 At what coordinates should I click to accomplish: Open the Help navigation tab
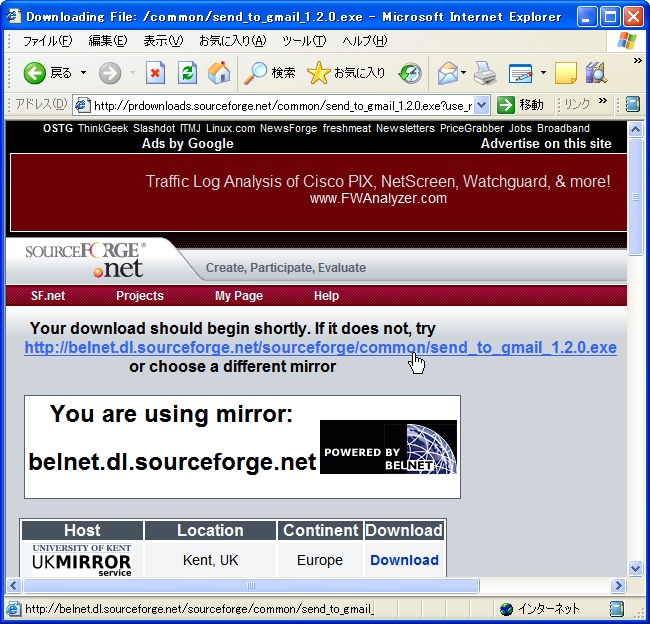click(x=326, y=296)
